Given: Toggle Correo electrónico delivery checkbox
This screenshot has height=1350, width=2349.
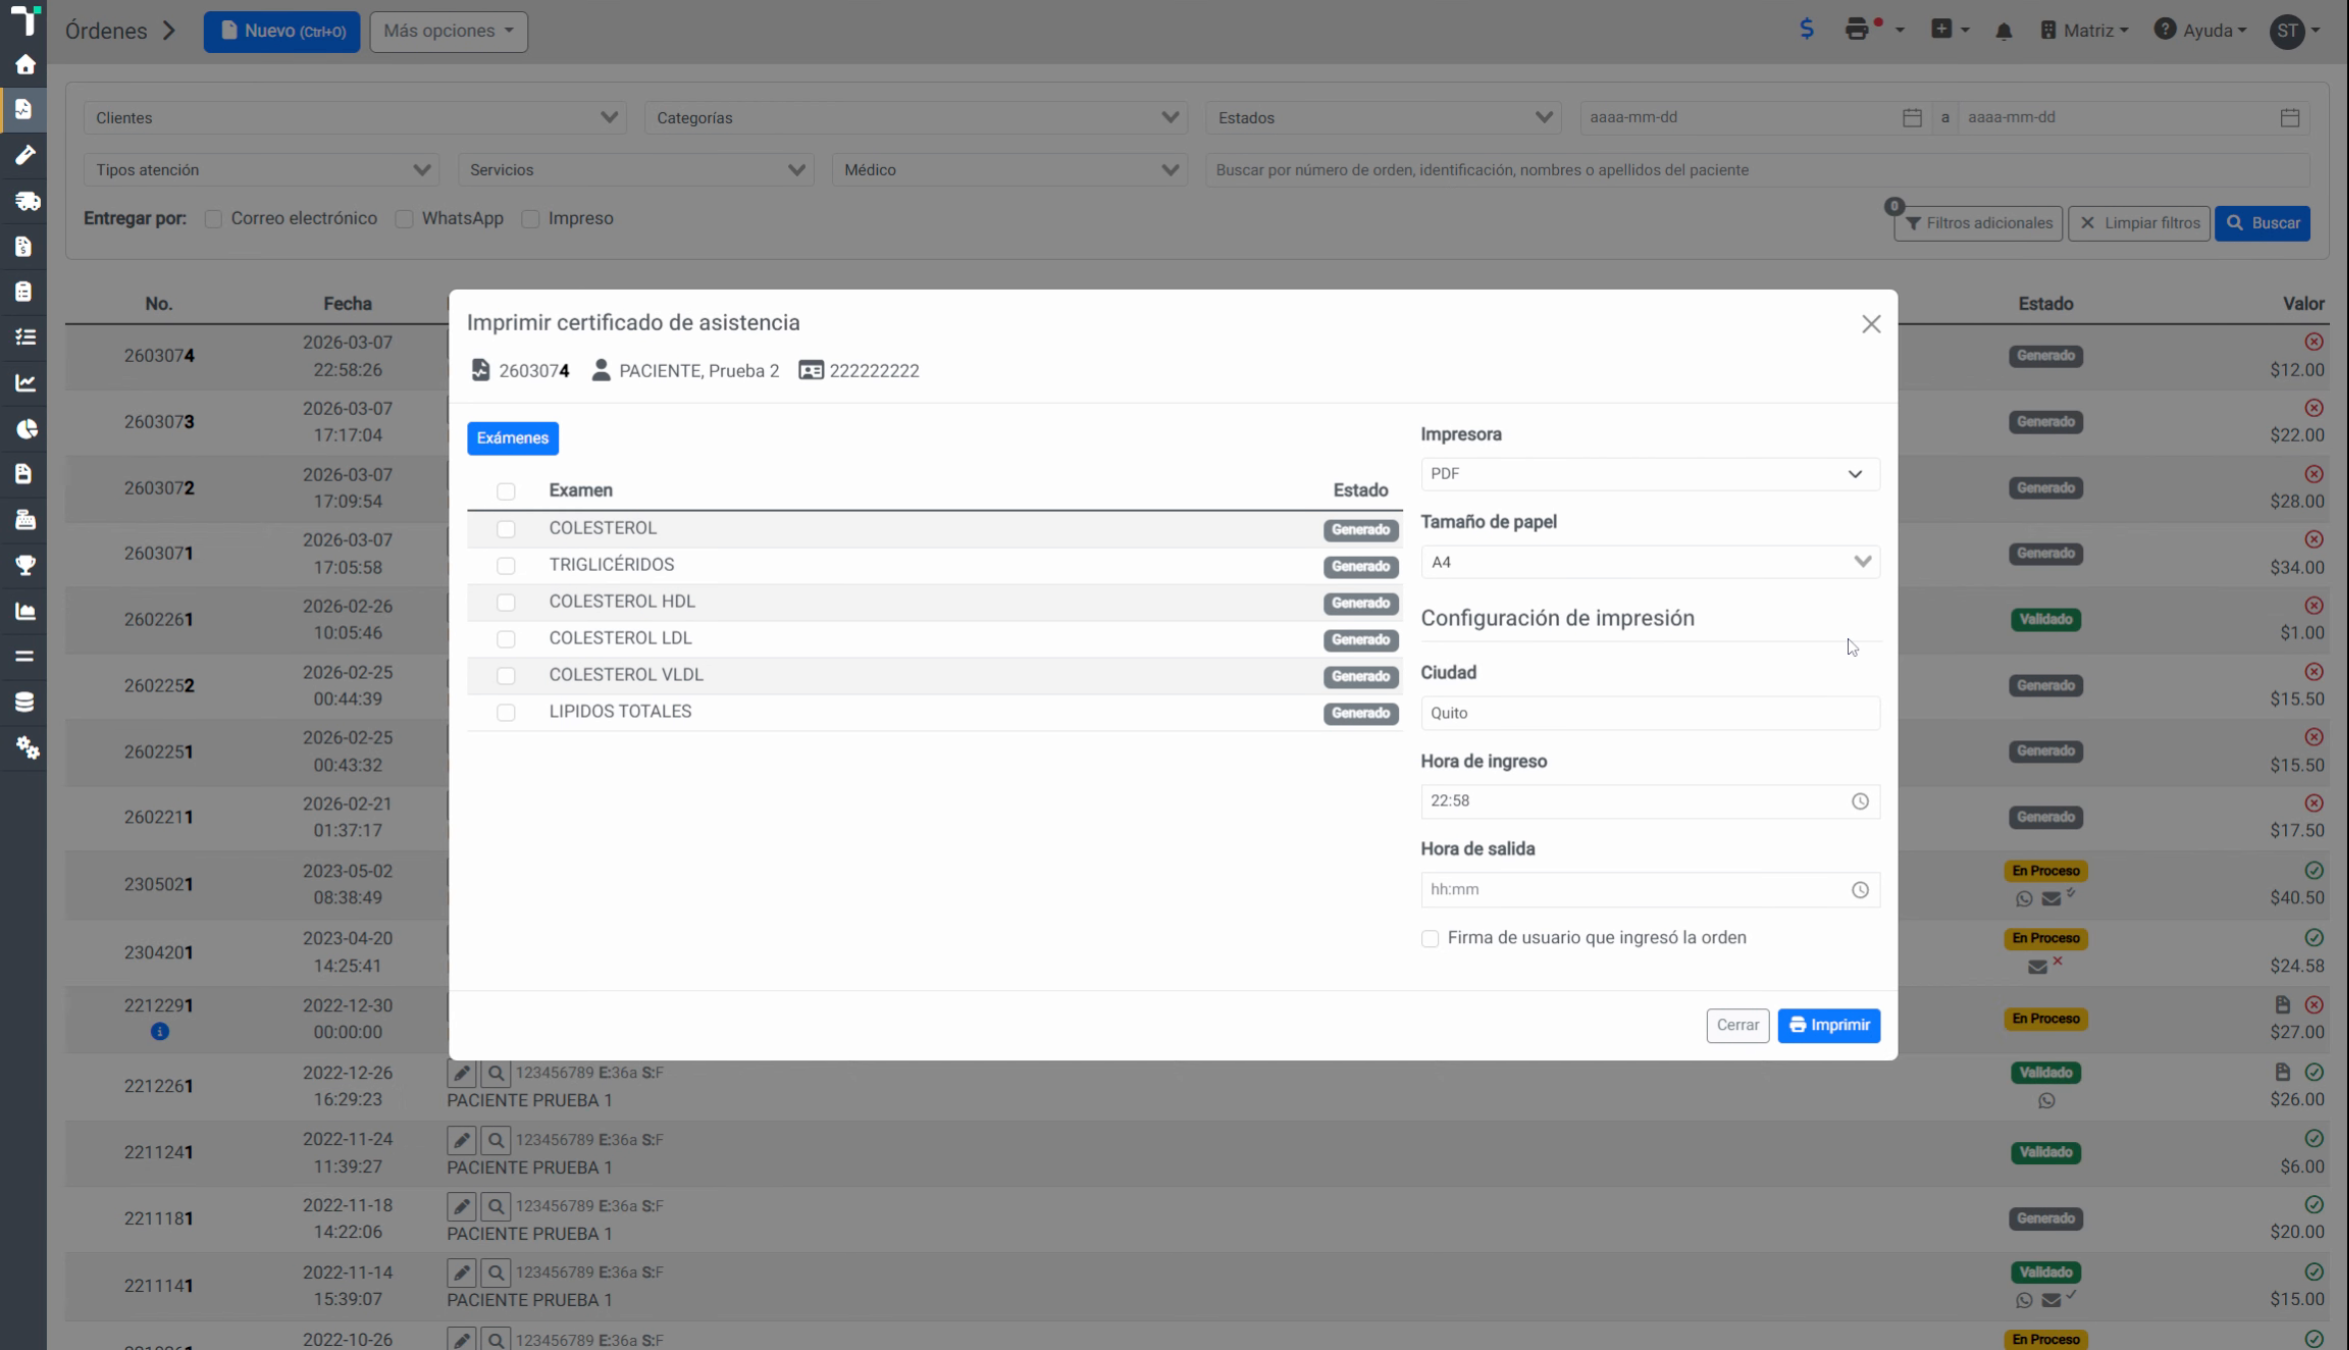Looking at the screenshot, I should [213, 219].
